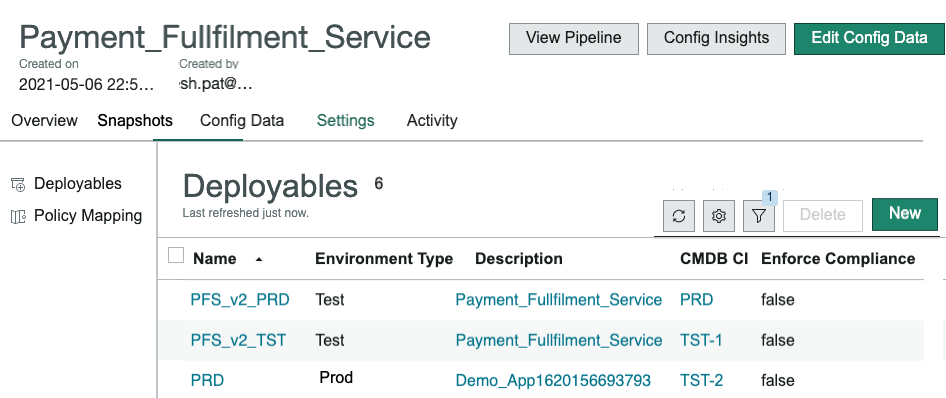The height and width of the screenshot is (398, 946).
Task: Open Payment_Fullfilment_Service link in PFS_v2_TST row
Action: point(559,340)
